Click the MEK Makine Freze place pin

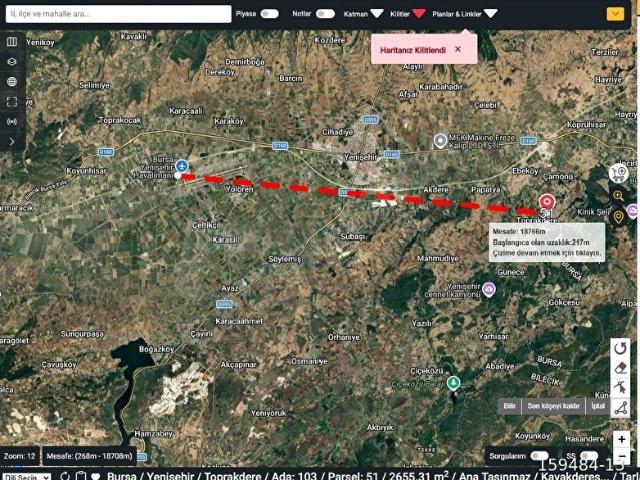coord(440,141)
